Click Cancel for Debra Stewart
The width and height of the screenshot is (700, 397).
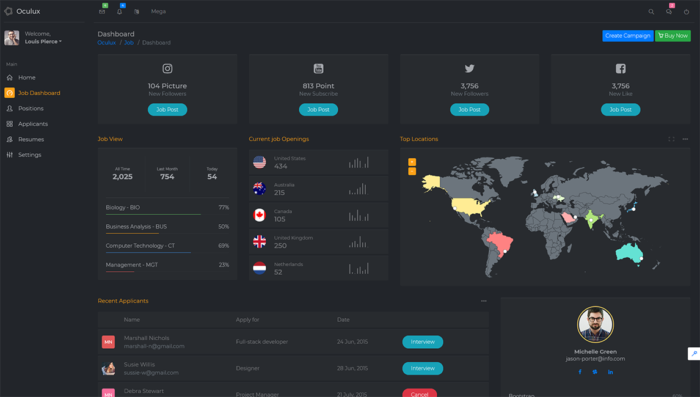pyautogui.click(x=420, y=393)
